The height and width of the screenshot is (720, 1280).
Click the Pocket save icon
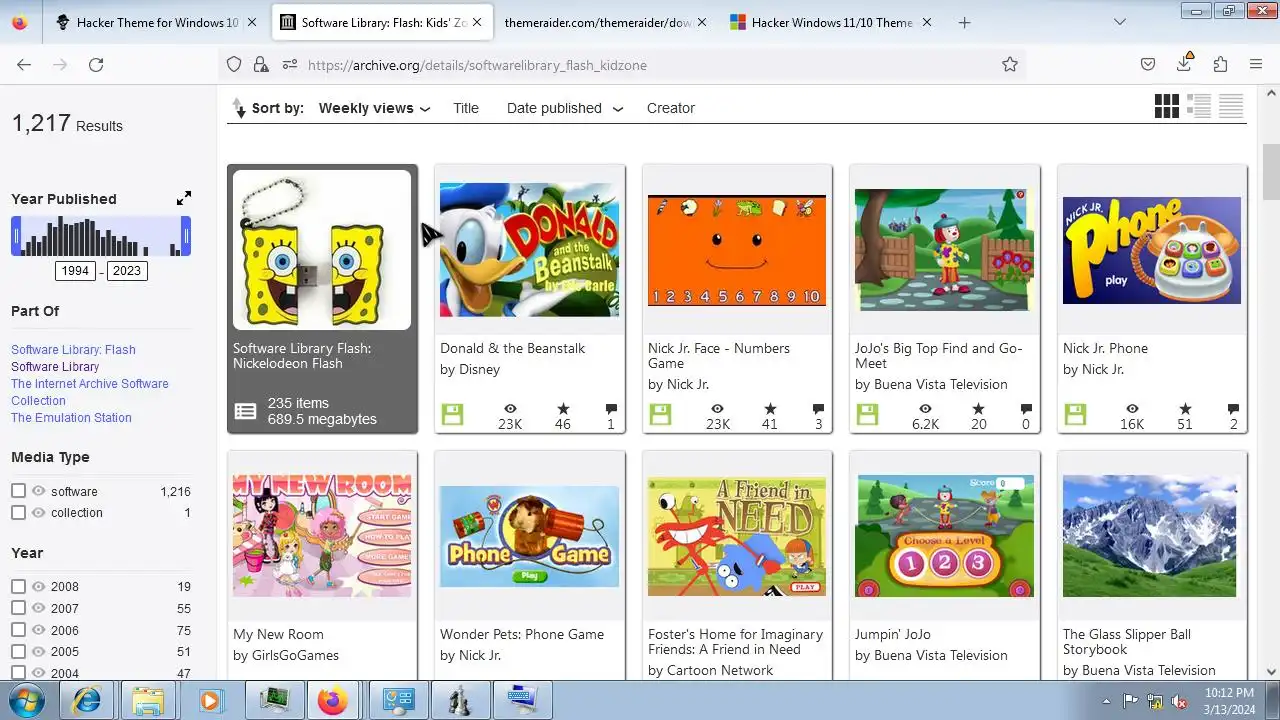1148,64
